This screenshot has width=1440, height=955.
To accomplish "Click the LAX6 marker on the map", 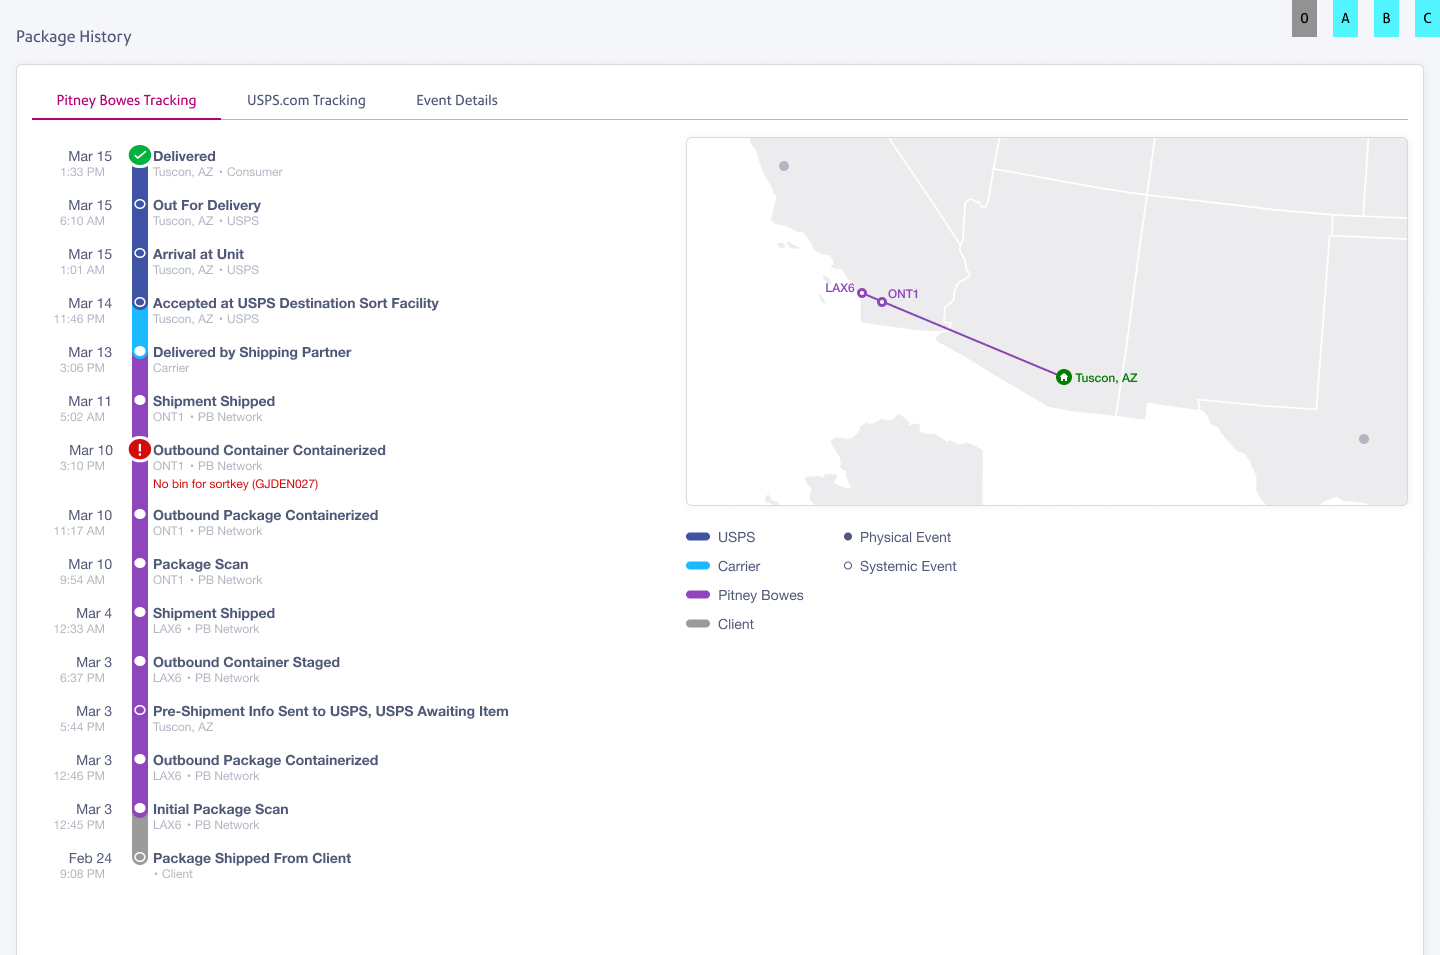I will tap(862, 293).
